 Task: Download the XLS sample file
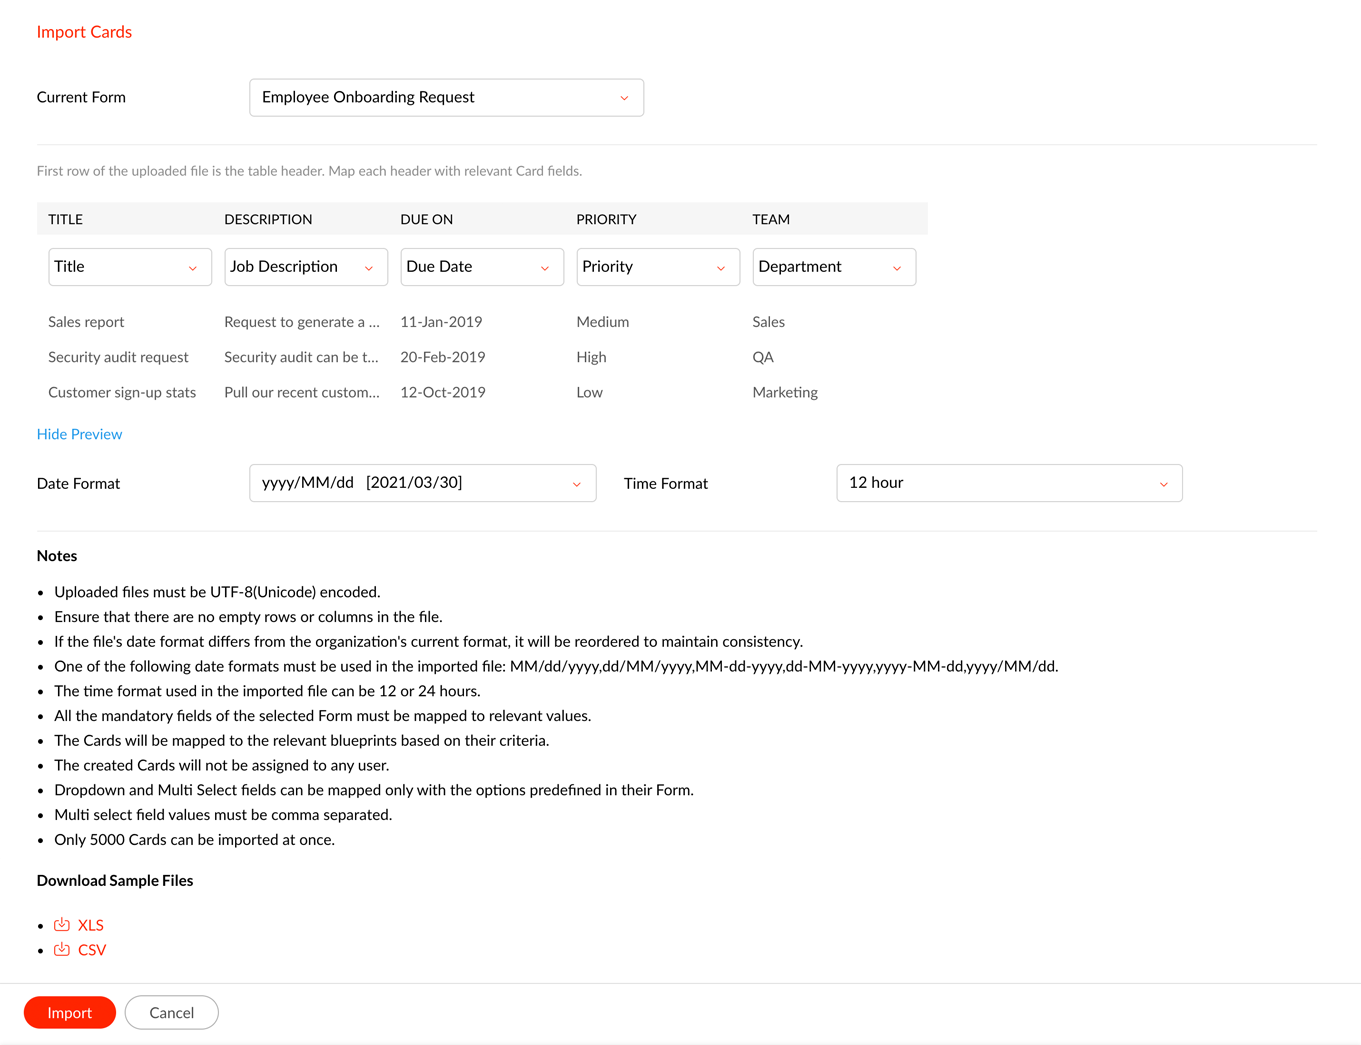[91, 925]
